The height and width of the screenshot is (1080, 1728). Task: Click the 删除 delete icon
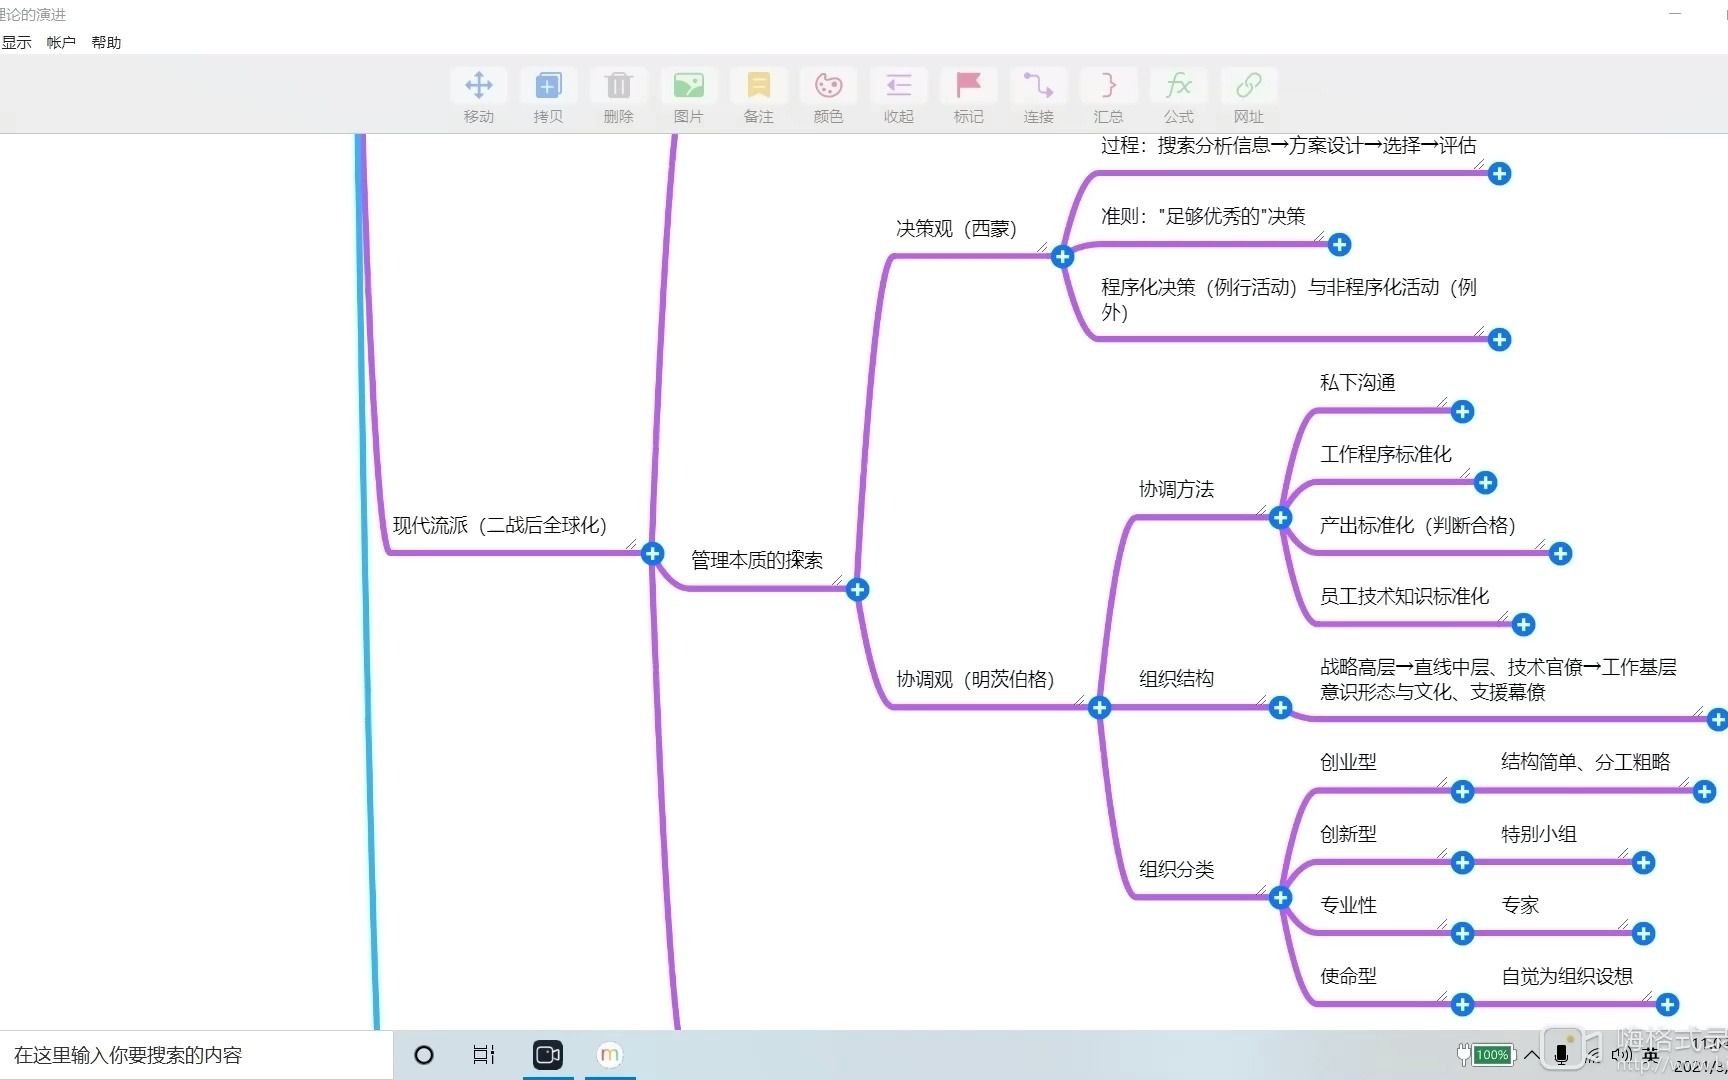pos(618,95)
